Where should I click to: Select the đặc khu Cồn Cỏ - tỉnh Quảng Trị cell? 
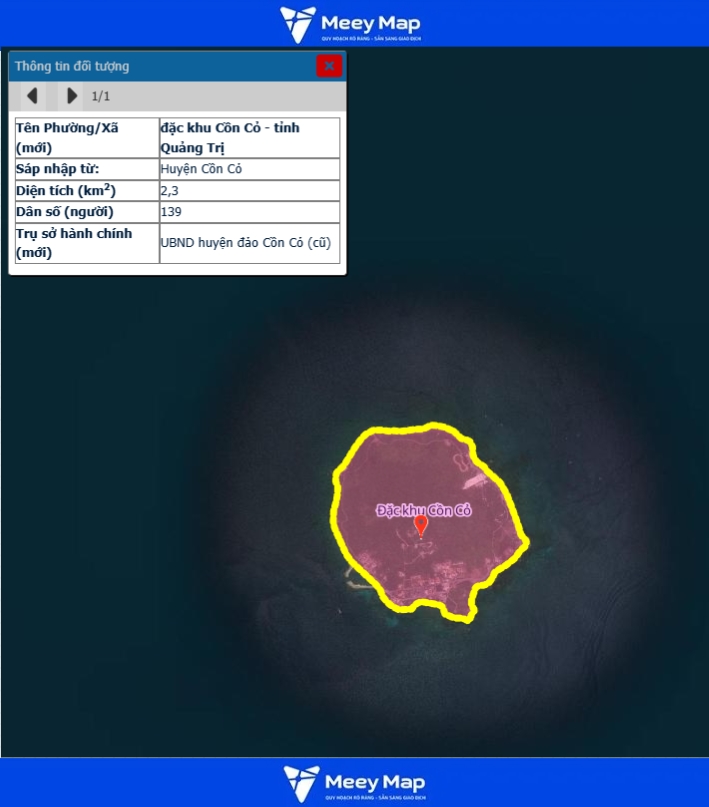(249, 138)
